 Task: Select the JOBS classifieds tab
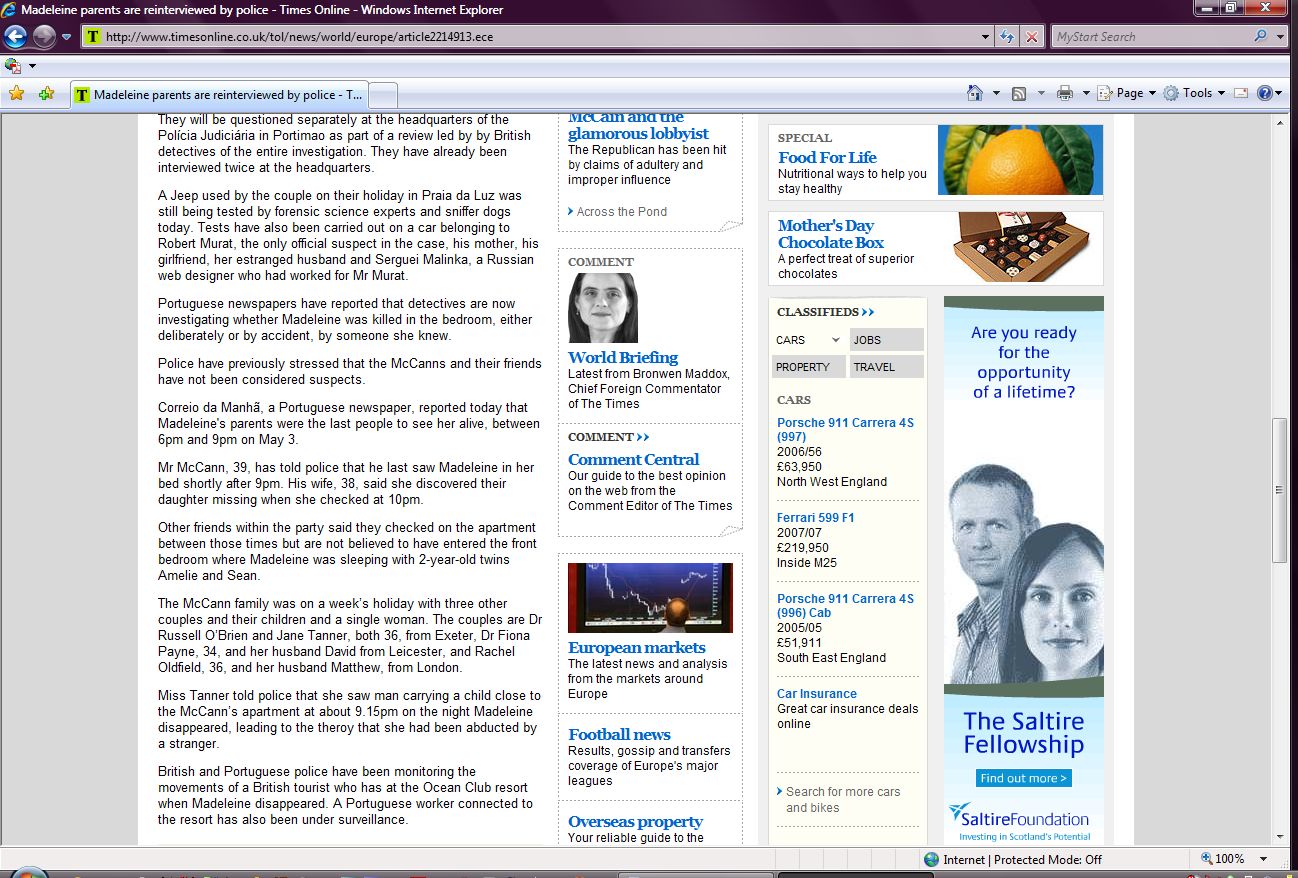886,340
